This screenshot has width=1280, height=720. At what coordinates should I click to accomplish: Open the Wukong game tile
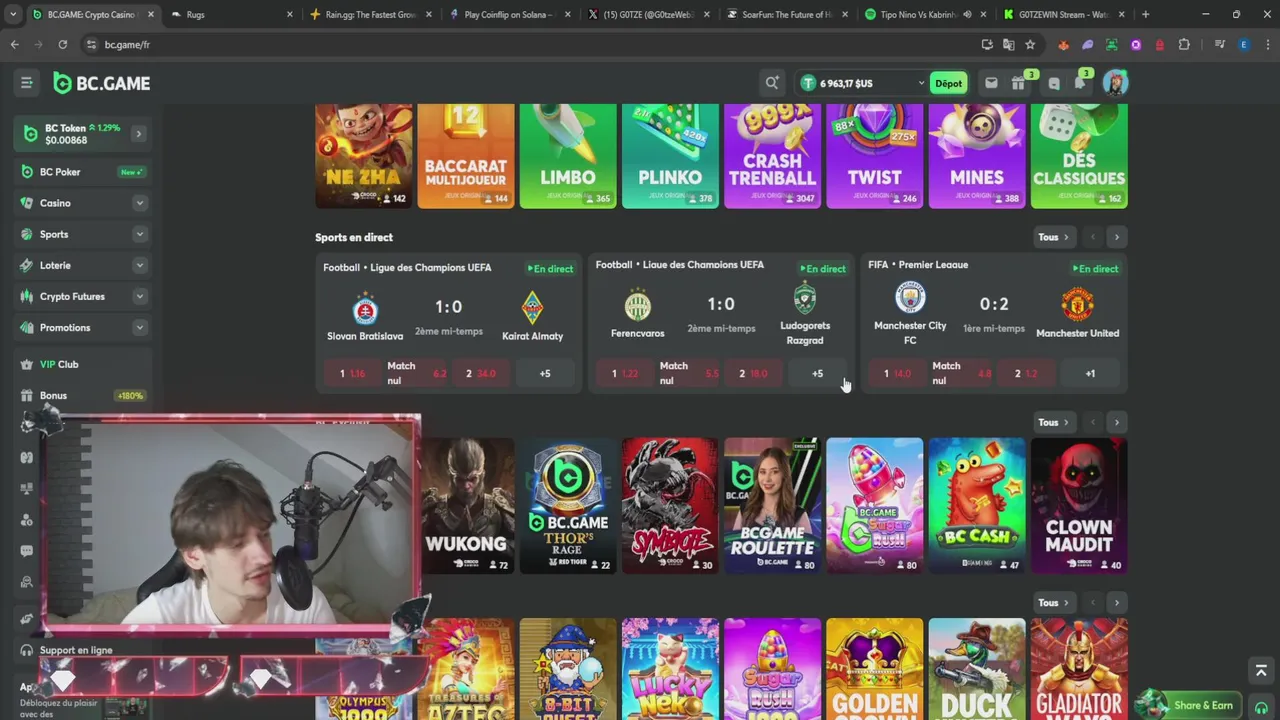pyautogui.click(x=468, y=506)
